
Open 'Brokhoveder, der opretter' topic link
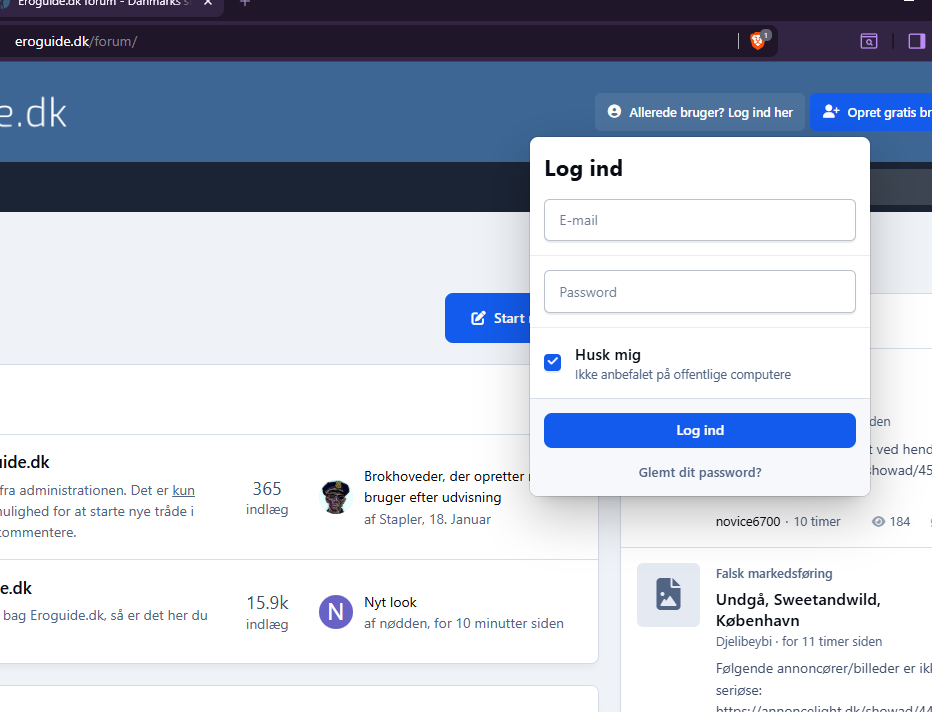[x=446, y=487]
